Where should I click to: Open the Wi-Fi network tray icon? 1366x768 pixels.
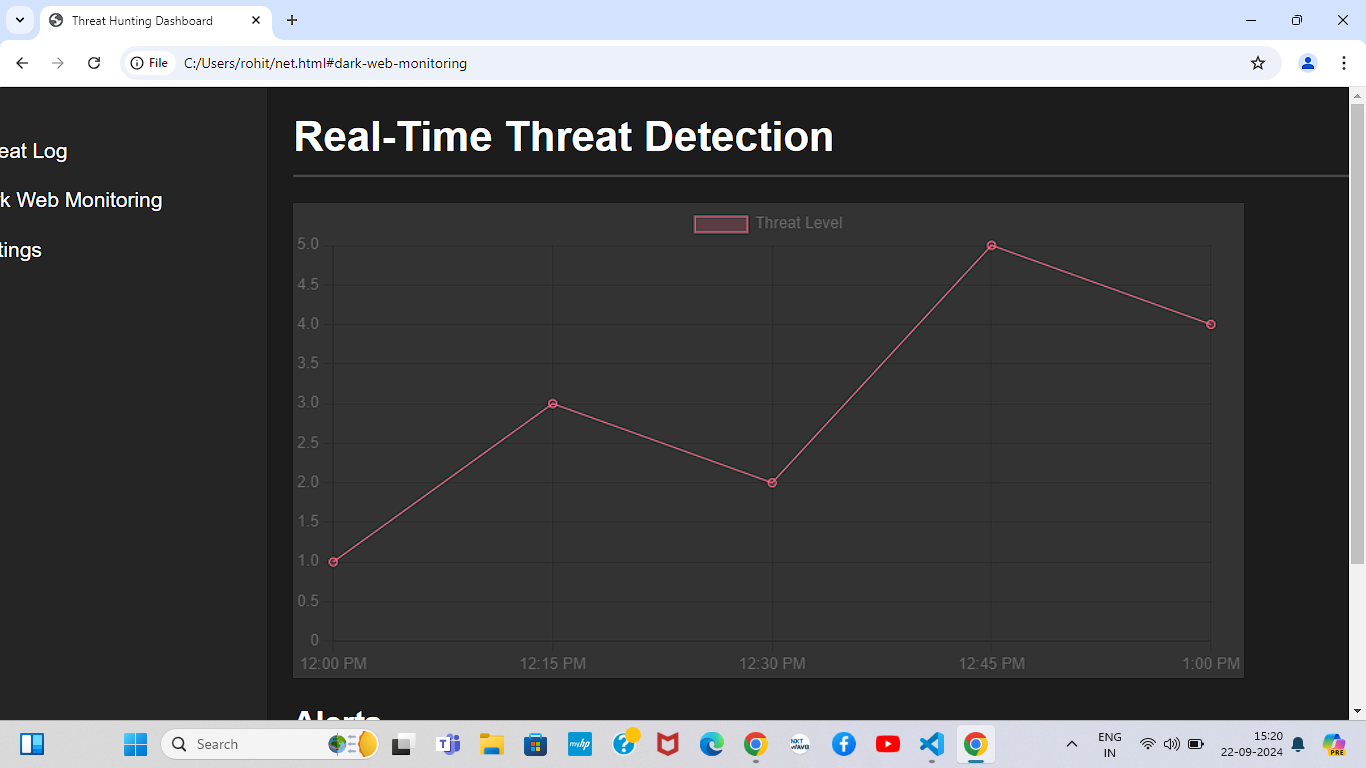pyautogui.click(x=1148, y=744)
